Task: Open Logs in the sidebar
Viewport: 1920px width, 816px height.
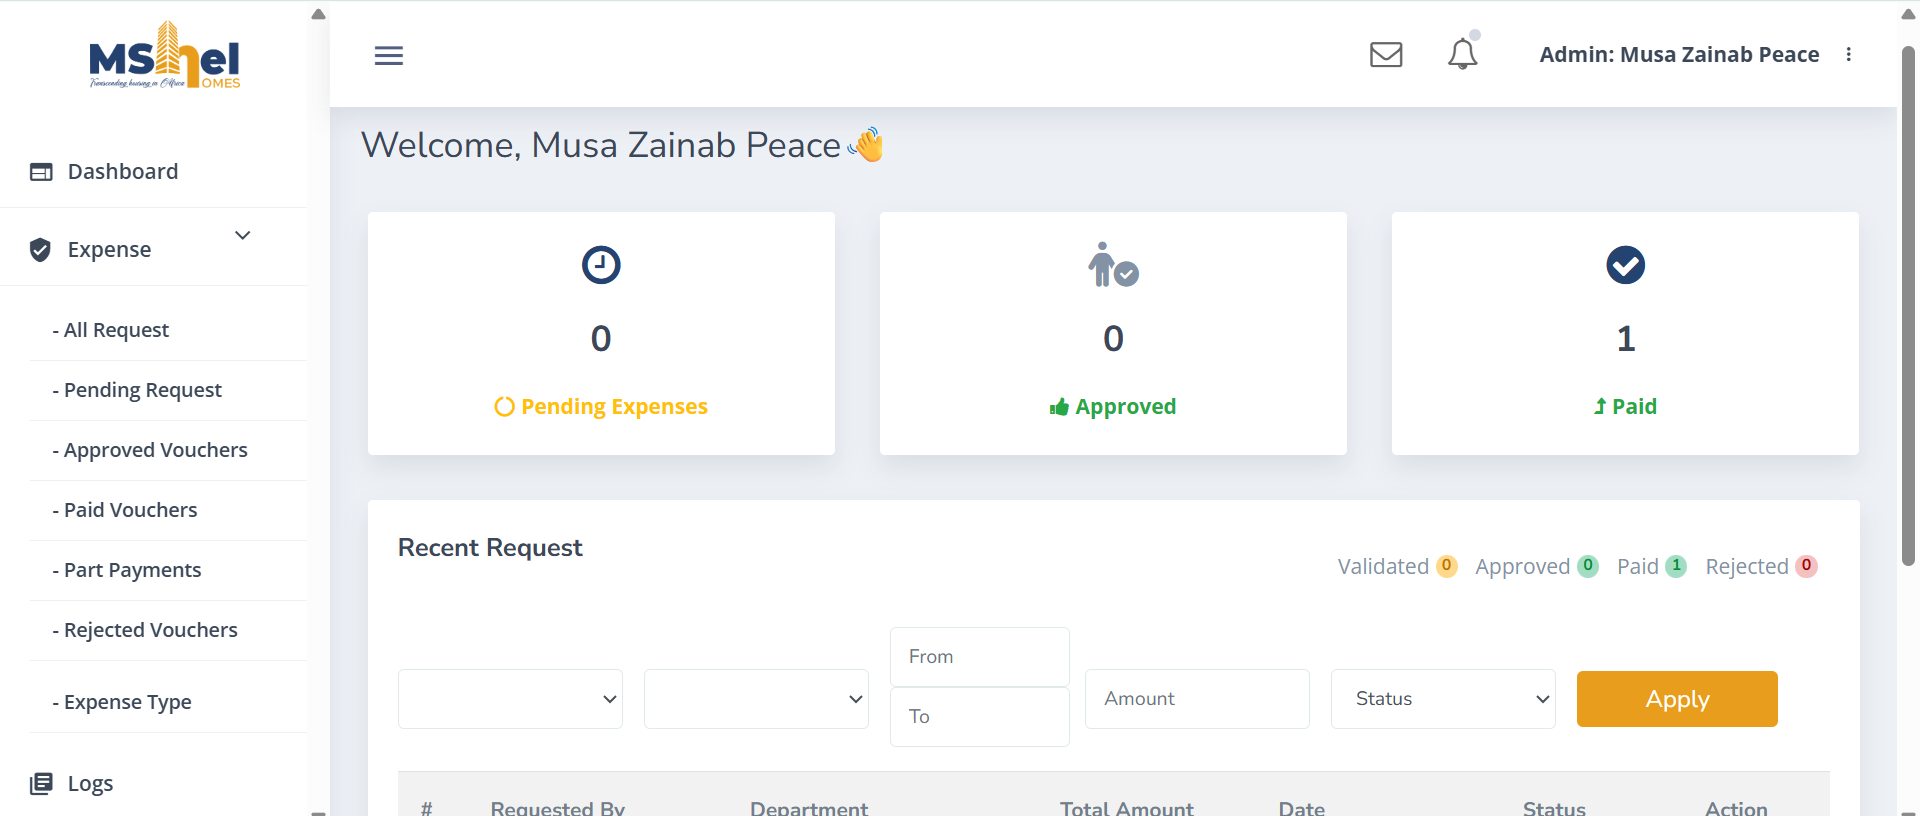Action: pos(90,784)
